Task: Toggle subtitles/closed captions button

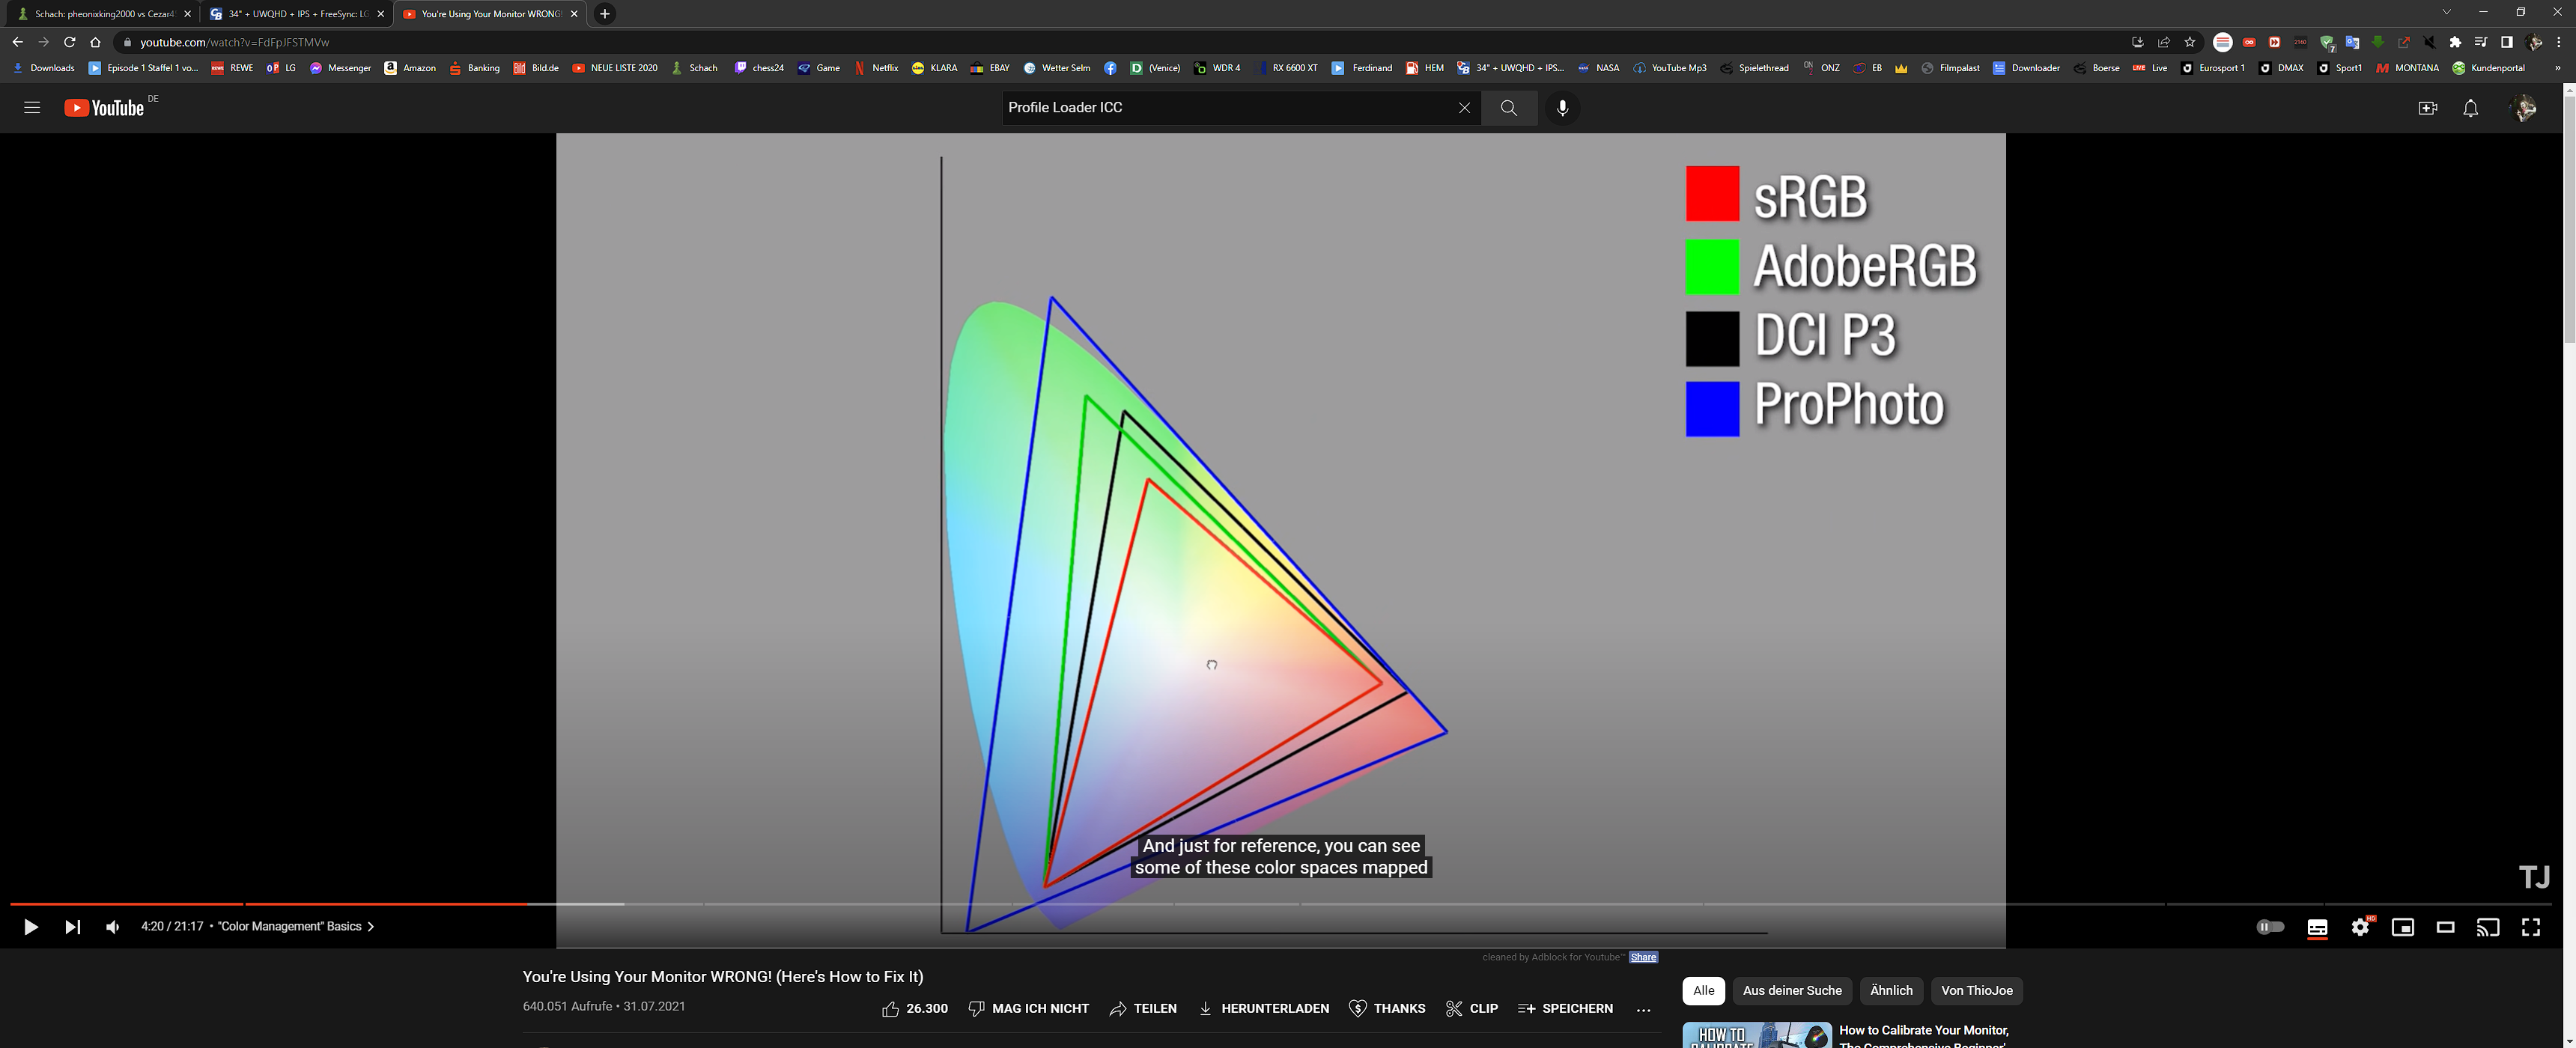Action: 2317,927
